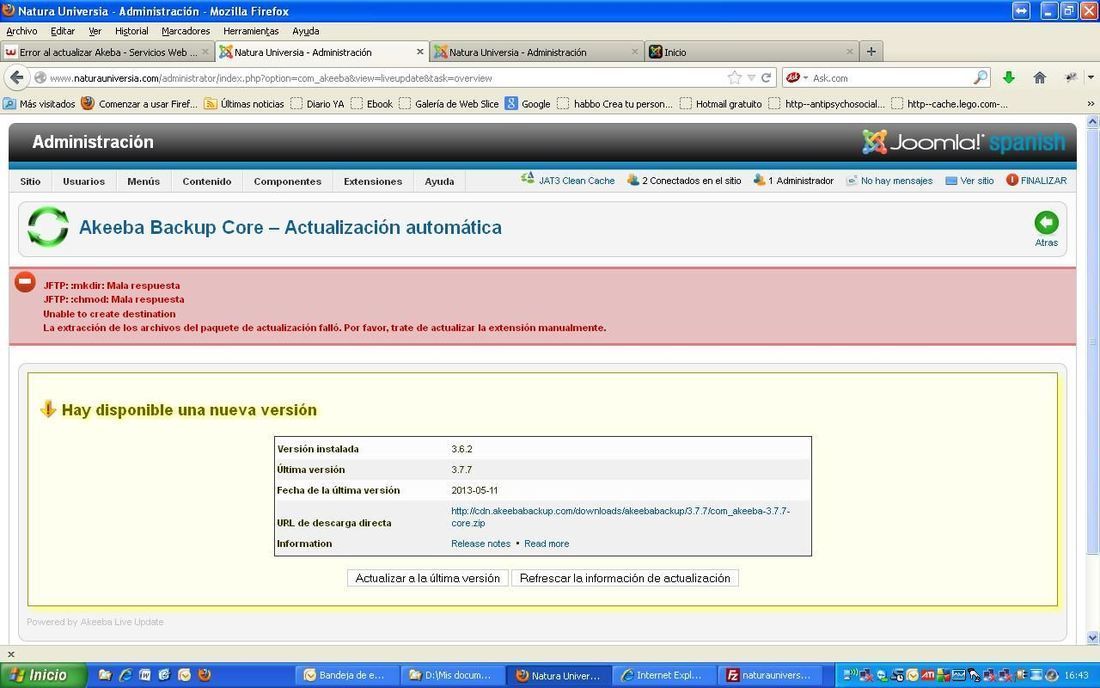Click the Firefox back navigation arrow
The width and height of the screenshot is (1100, 688).
pos(17,78)
